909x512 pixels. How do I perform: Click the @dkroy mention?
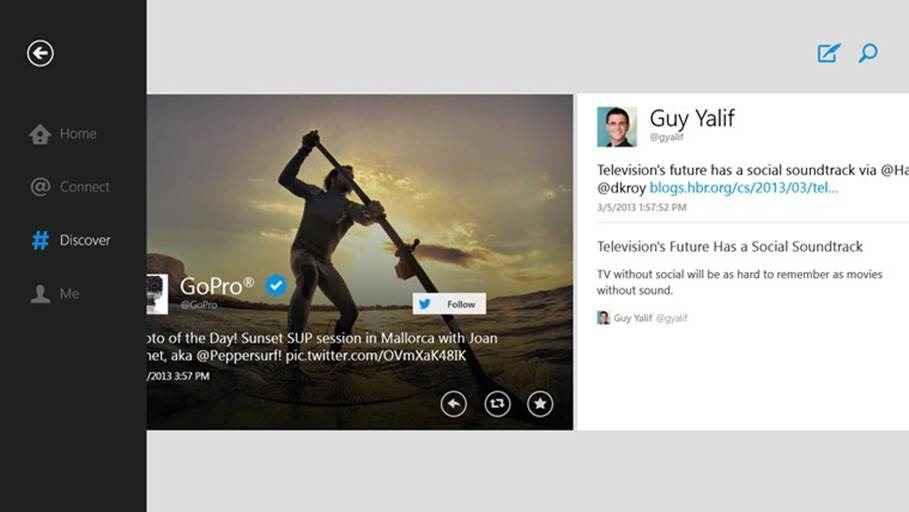tap(621, 187)
